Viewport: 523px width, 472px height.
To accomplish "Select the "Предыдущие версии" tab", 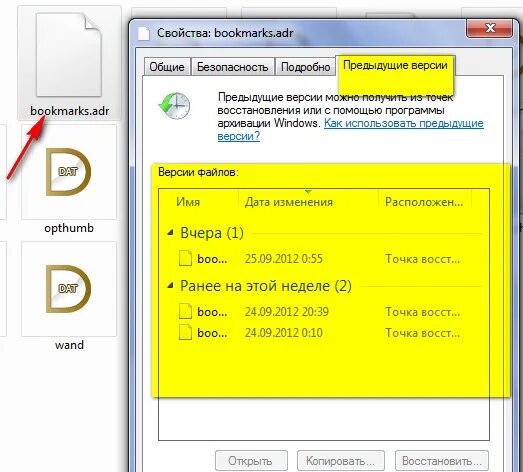I will click(x=395, y=65).
